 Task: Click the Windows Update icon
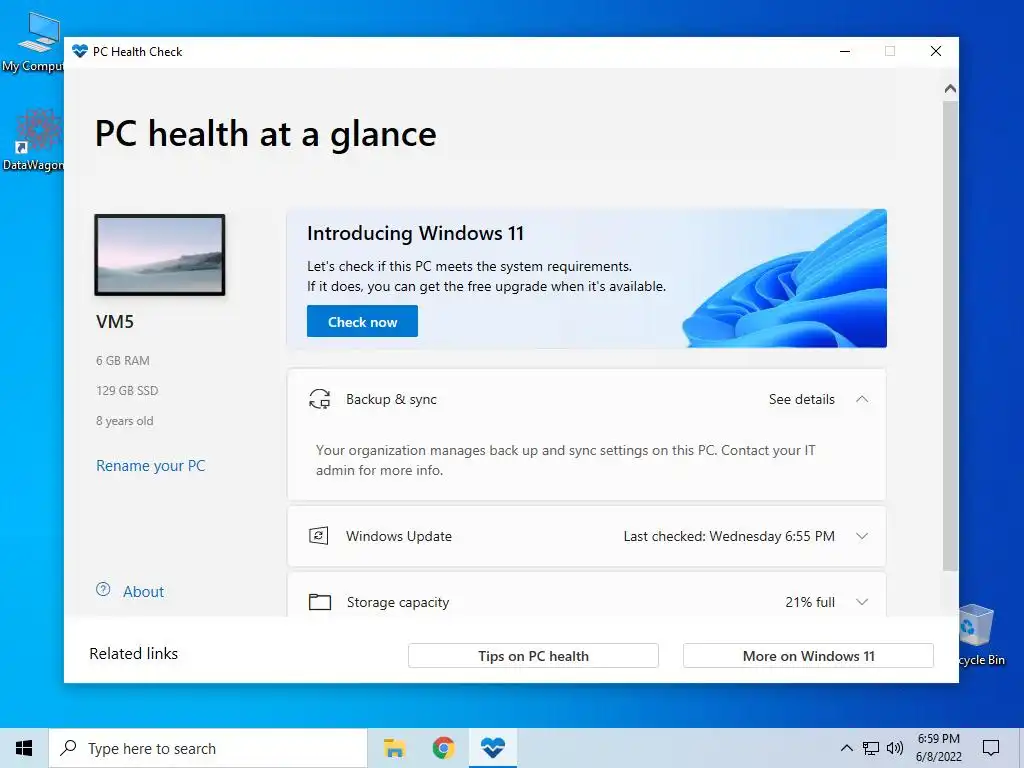(319, 536)
